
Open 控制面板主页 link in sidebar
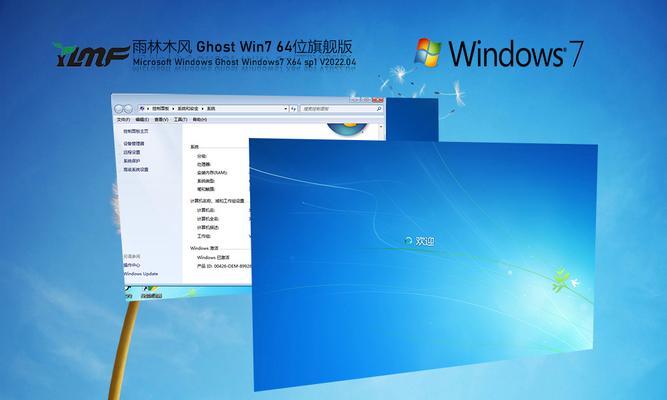(x=136, y=131)
